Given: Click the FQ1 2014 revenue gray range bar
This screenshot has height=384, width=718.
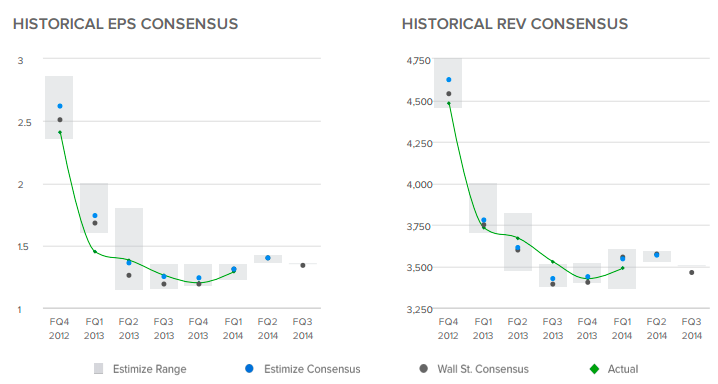Looking at the screenshot, I should (x=622, y=269).
